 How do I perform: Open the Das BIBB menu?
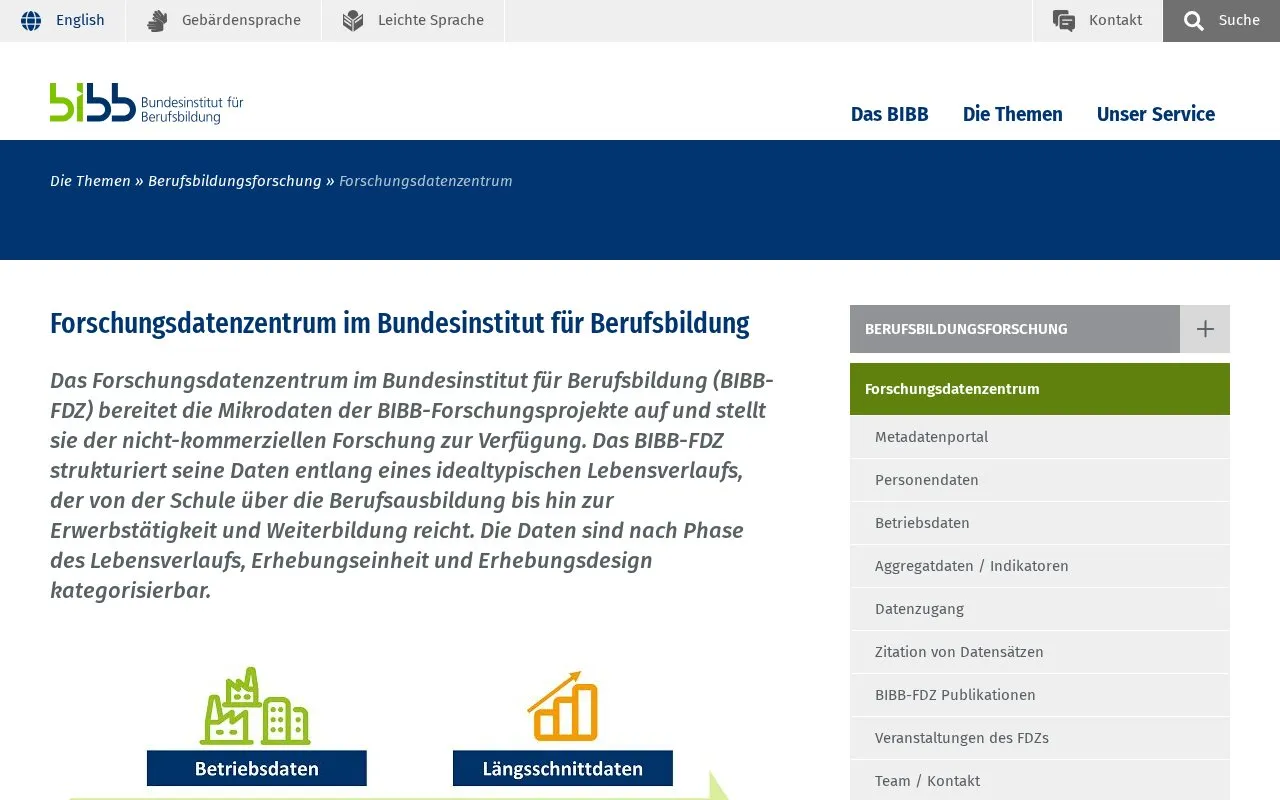(x=890, y=114)
